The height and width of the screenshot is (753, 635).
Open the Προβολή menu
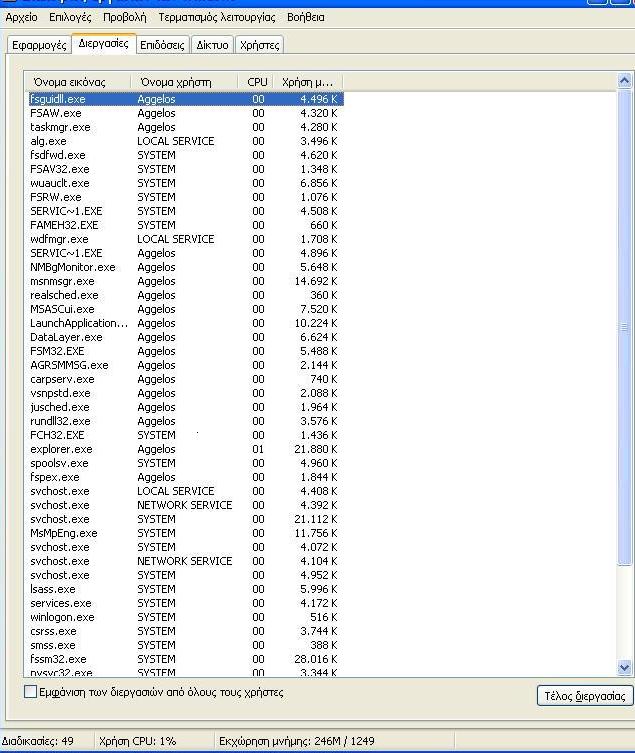click(124, 17)
